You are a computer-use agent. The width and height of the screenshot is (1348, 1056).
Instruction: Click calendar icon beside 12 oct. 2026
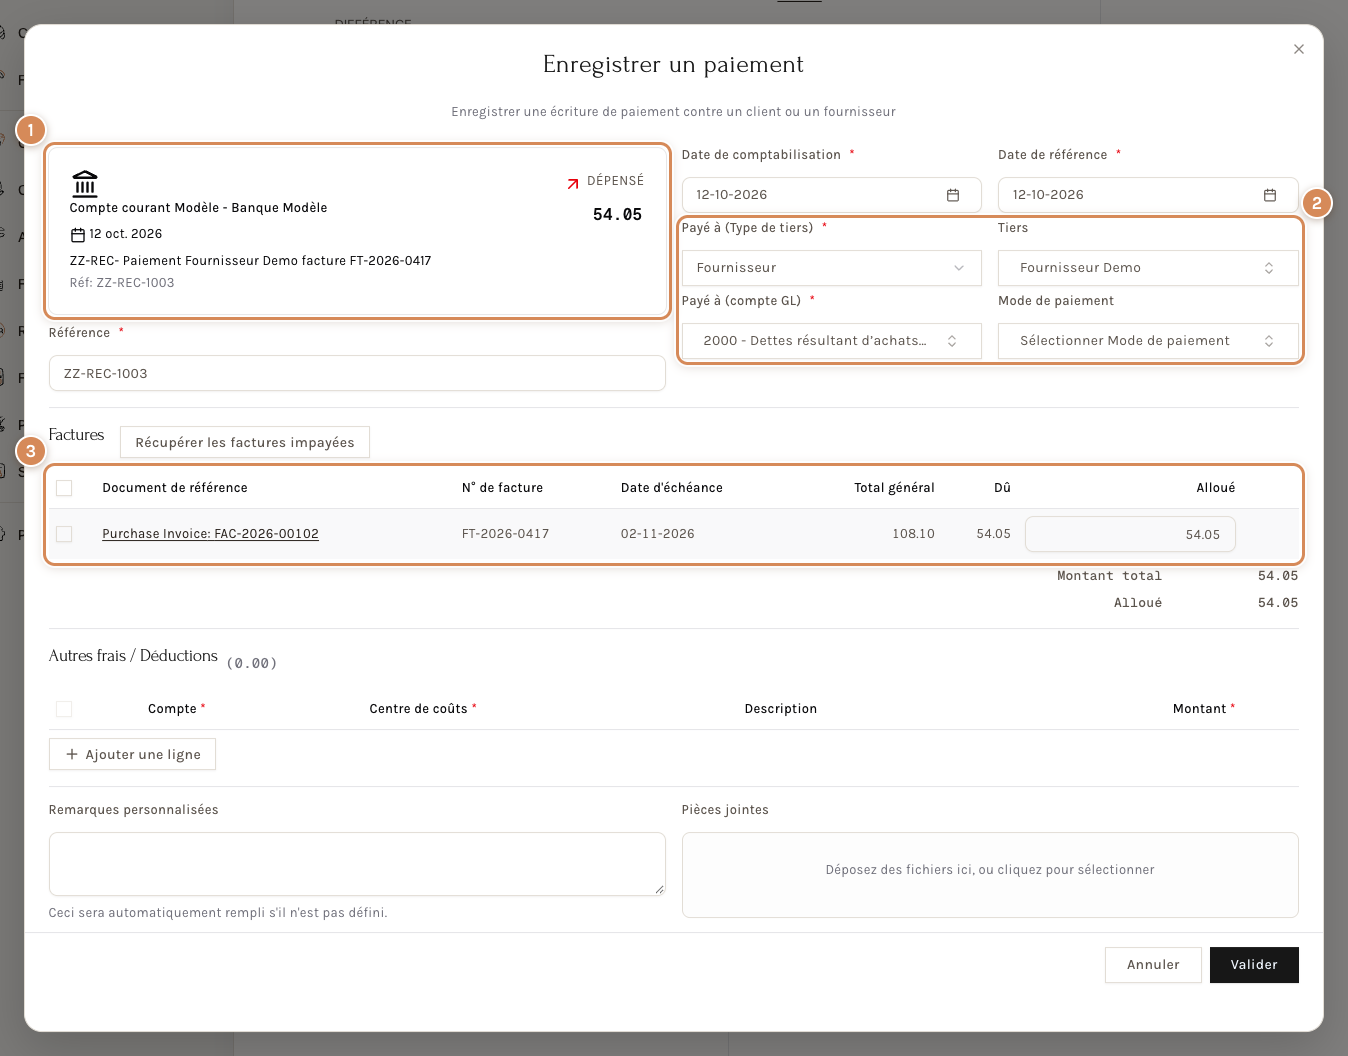click(77, 235)
